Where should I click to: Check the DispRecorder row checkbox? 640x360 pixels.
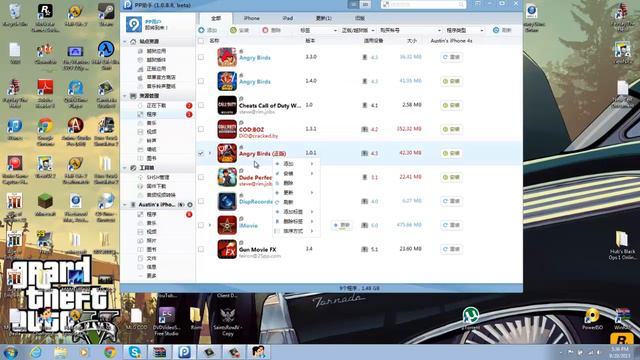(x=201, y=201)
